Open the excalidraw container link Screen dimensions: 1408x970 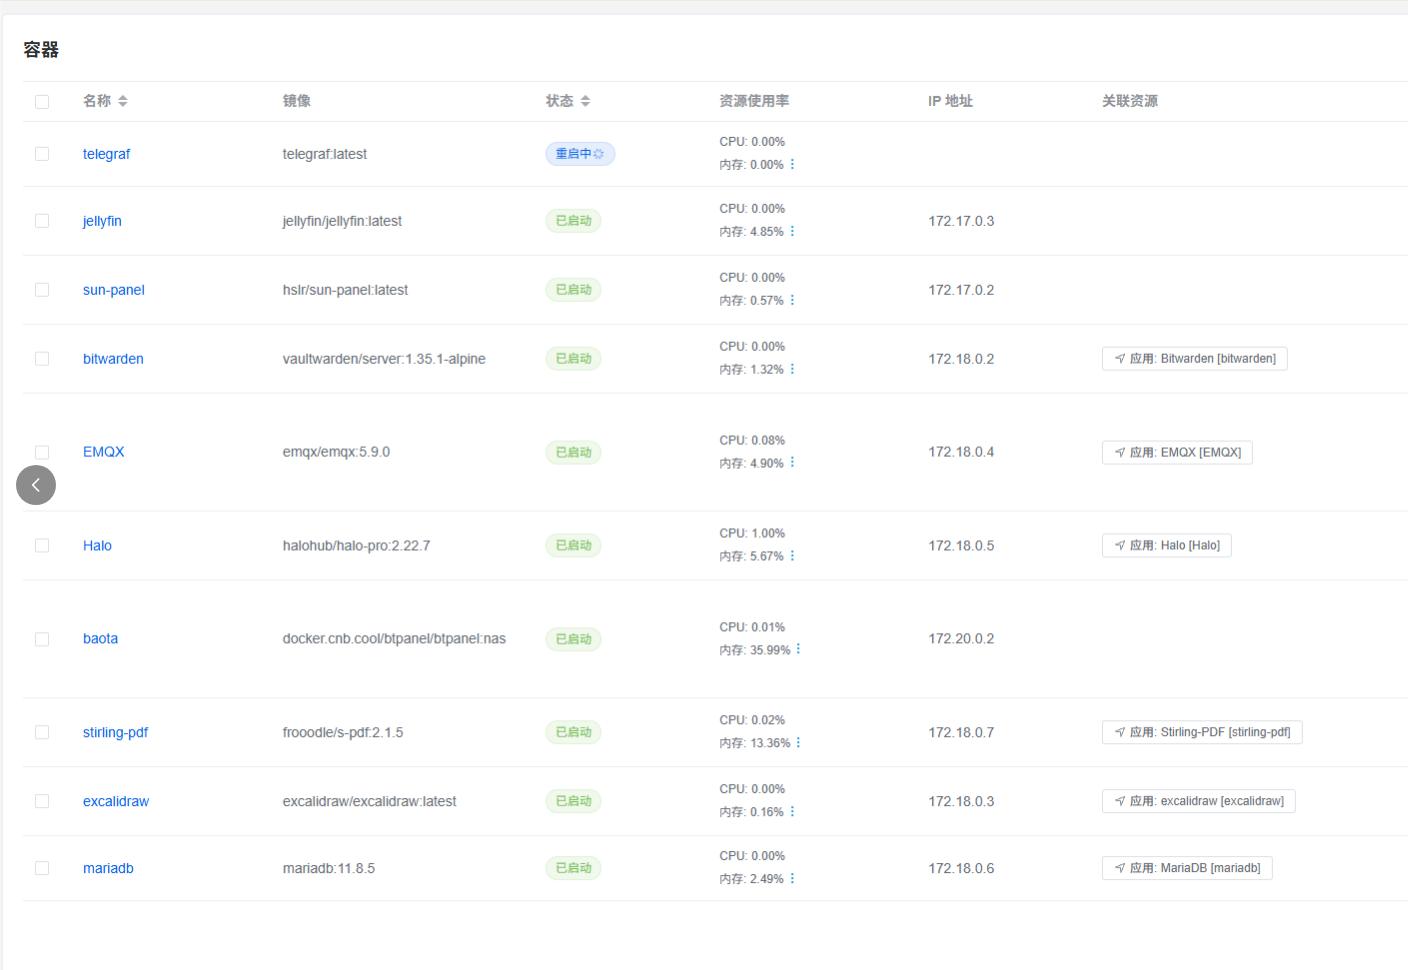(x=116, y=801)
